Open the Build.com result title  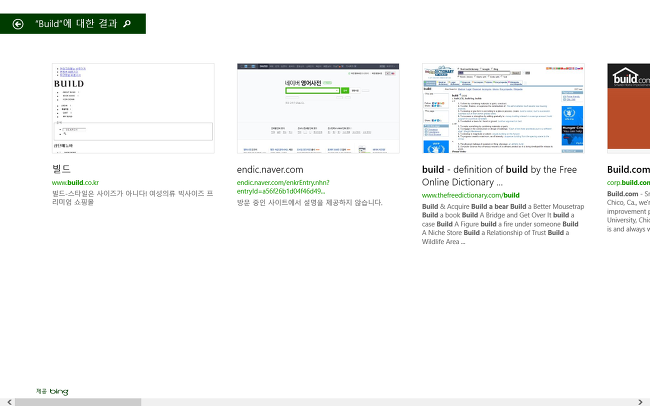tap(628, 170)
